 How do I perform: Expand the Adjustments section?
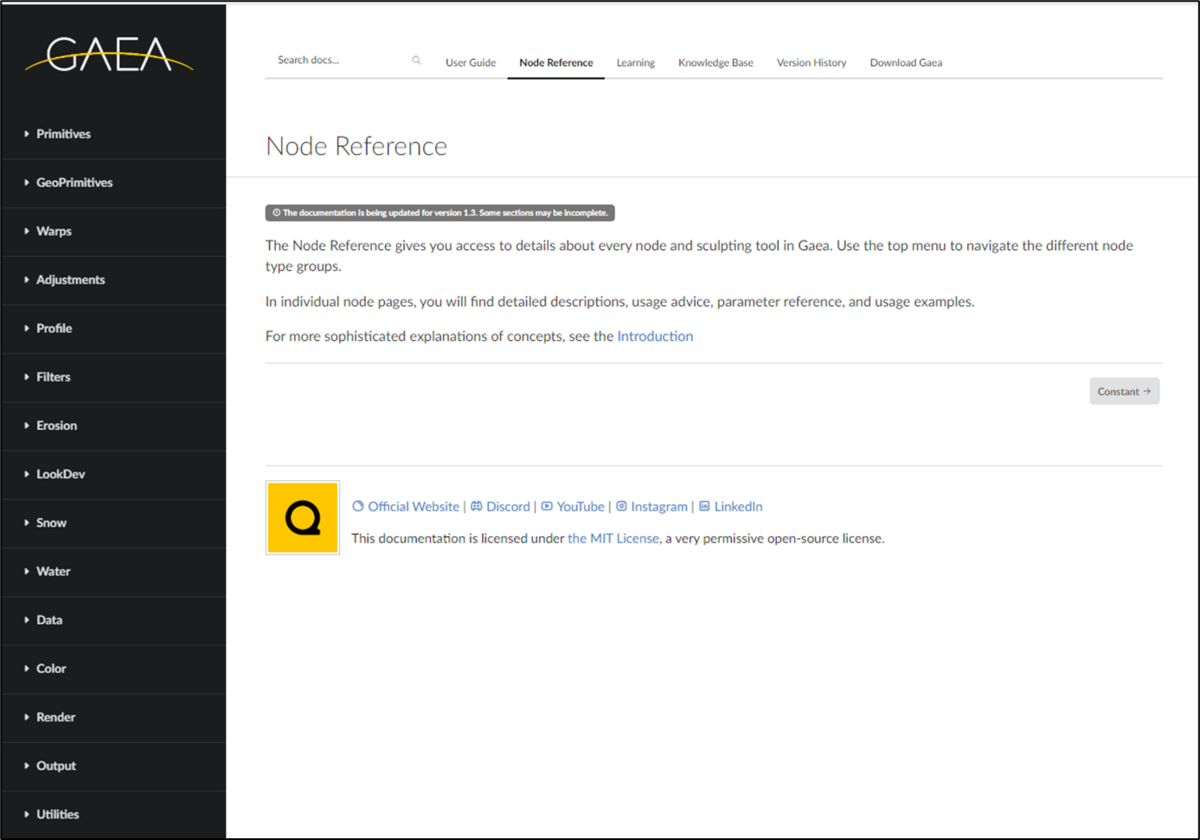coord(113,280)
